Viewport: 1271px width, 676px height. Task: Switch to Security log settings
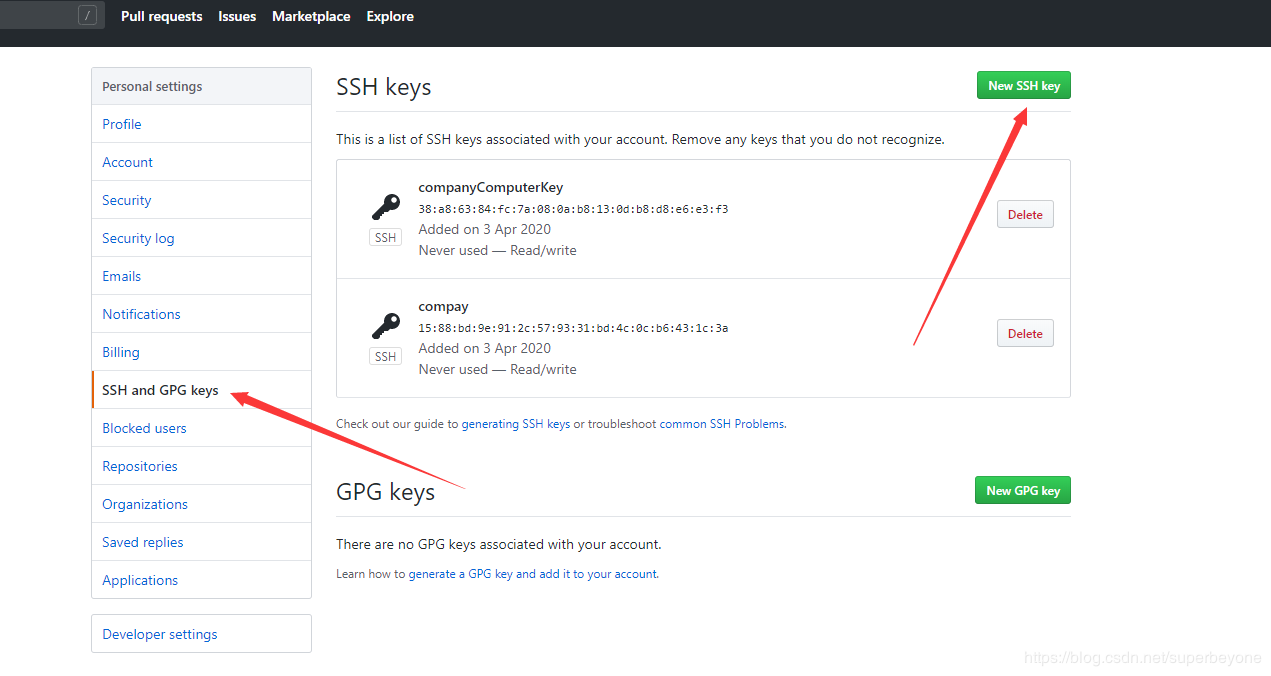point(138,238)
